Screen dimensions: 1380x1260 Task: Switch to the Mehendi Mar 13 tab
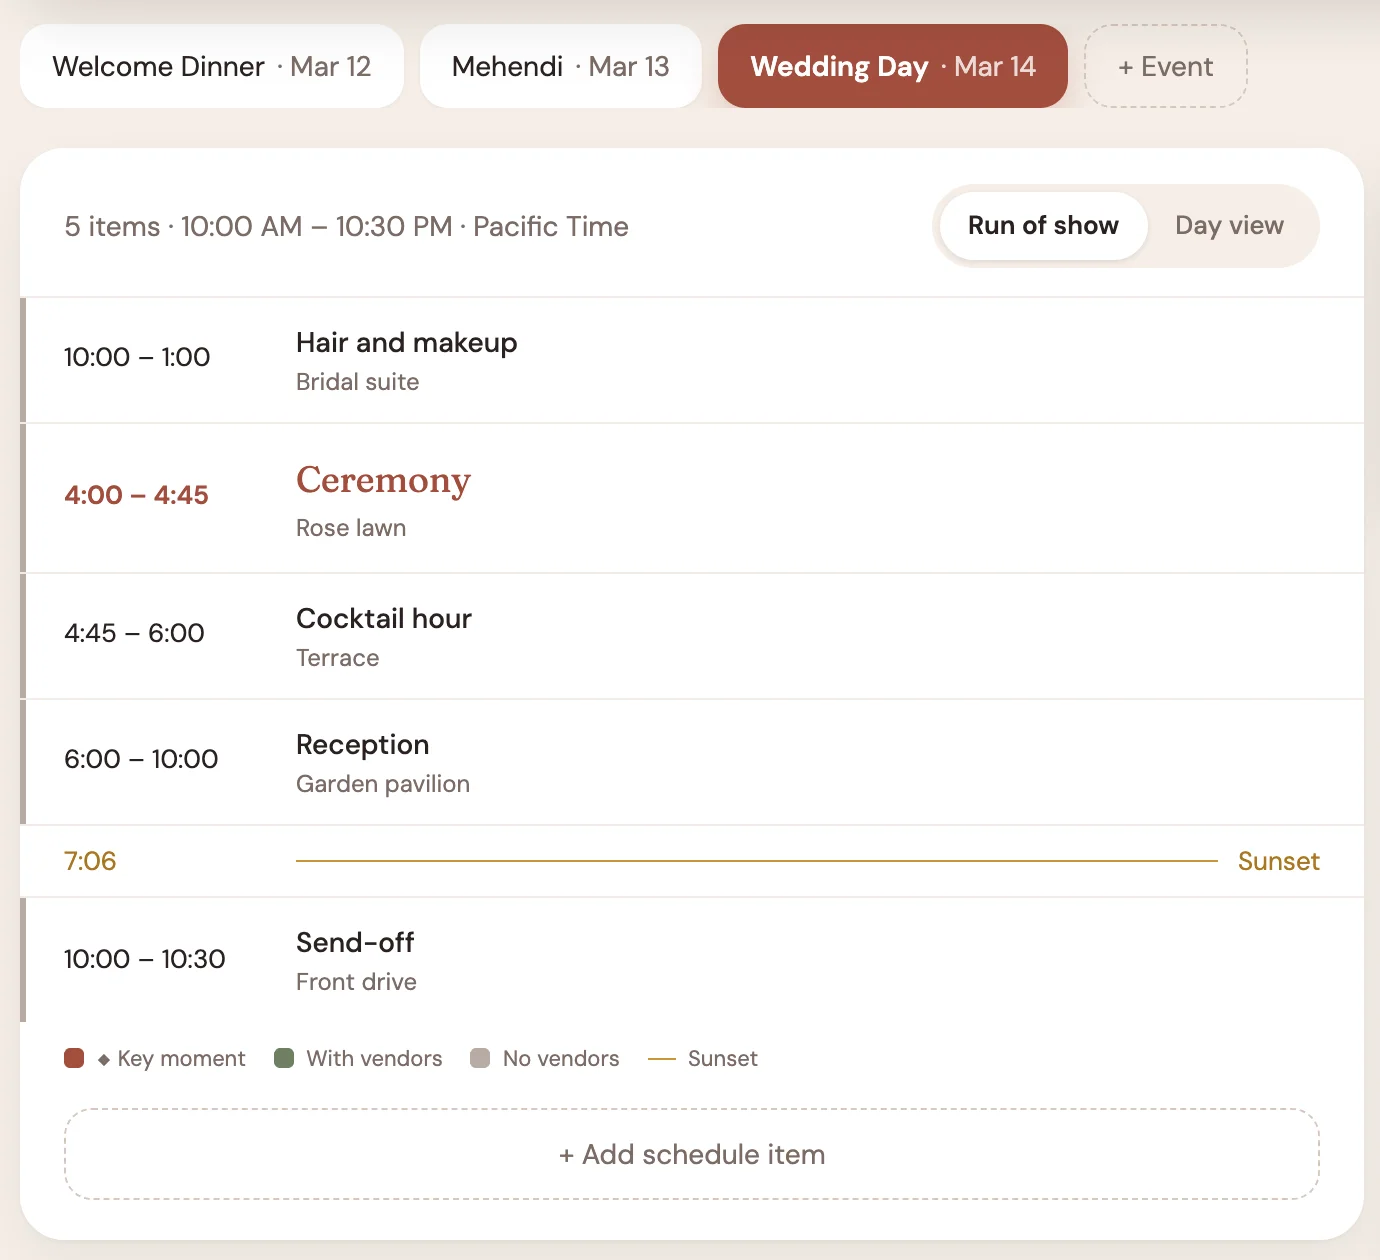560,66
